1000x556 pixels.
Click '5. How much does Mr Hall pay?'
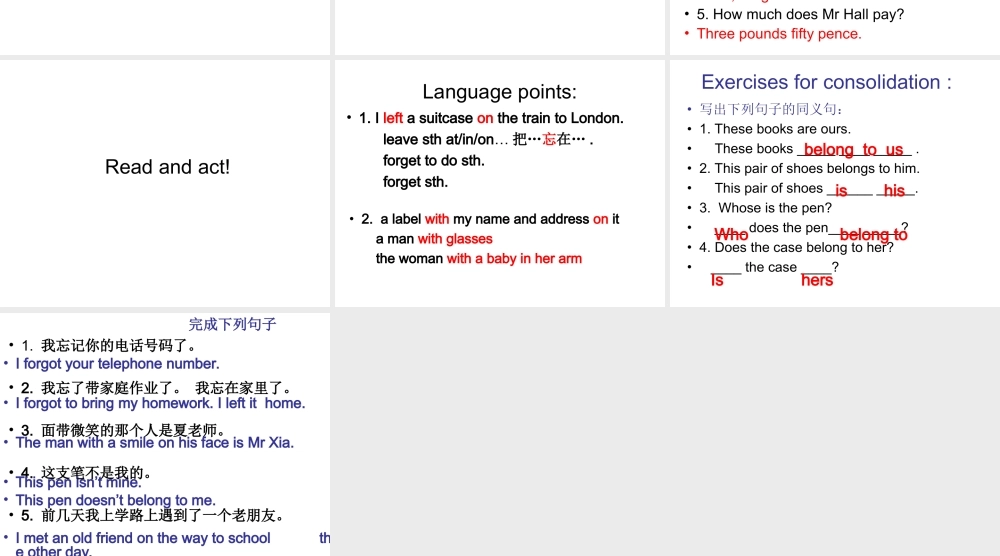[800, 14]
